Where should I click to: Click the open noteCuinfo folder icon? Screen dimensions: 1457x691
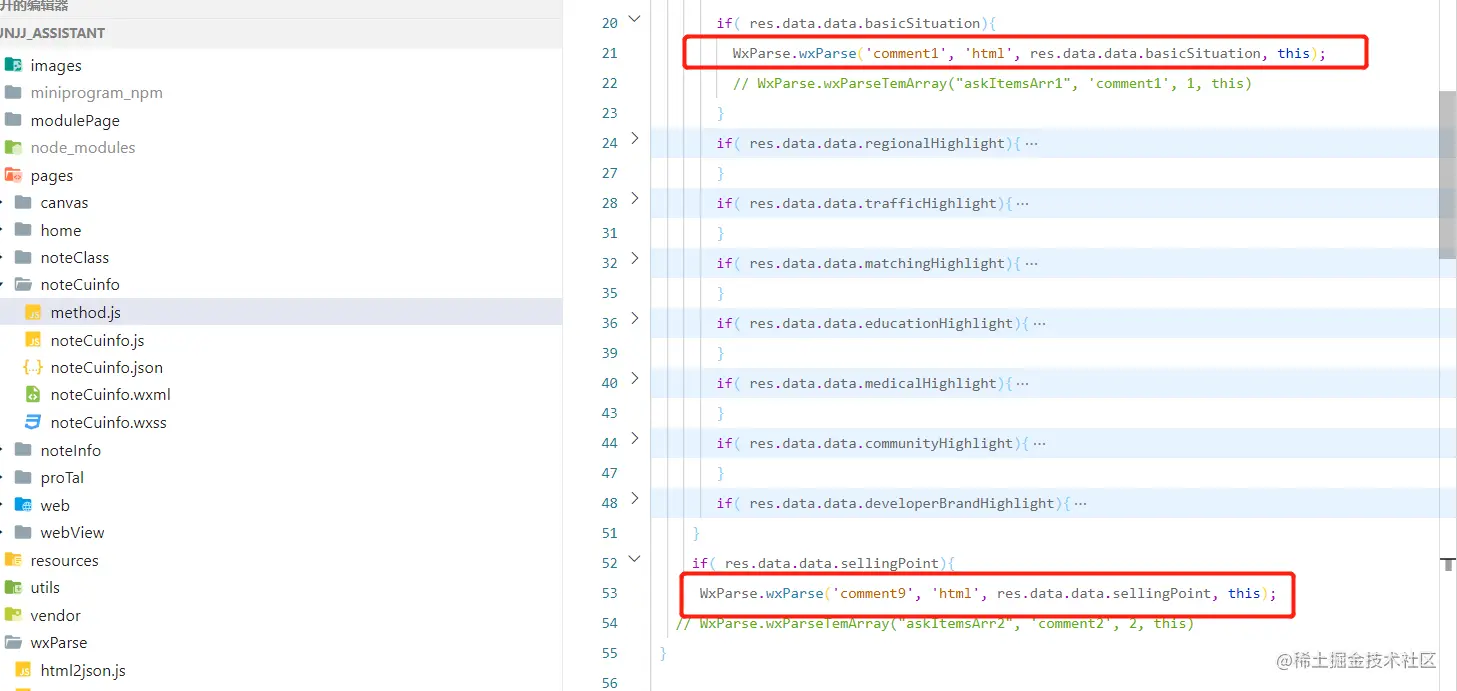click(x=23, y=284)
